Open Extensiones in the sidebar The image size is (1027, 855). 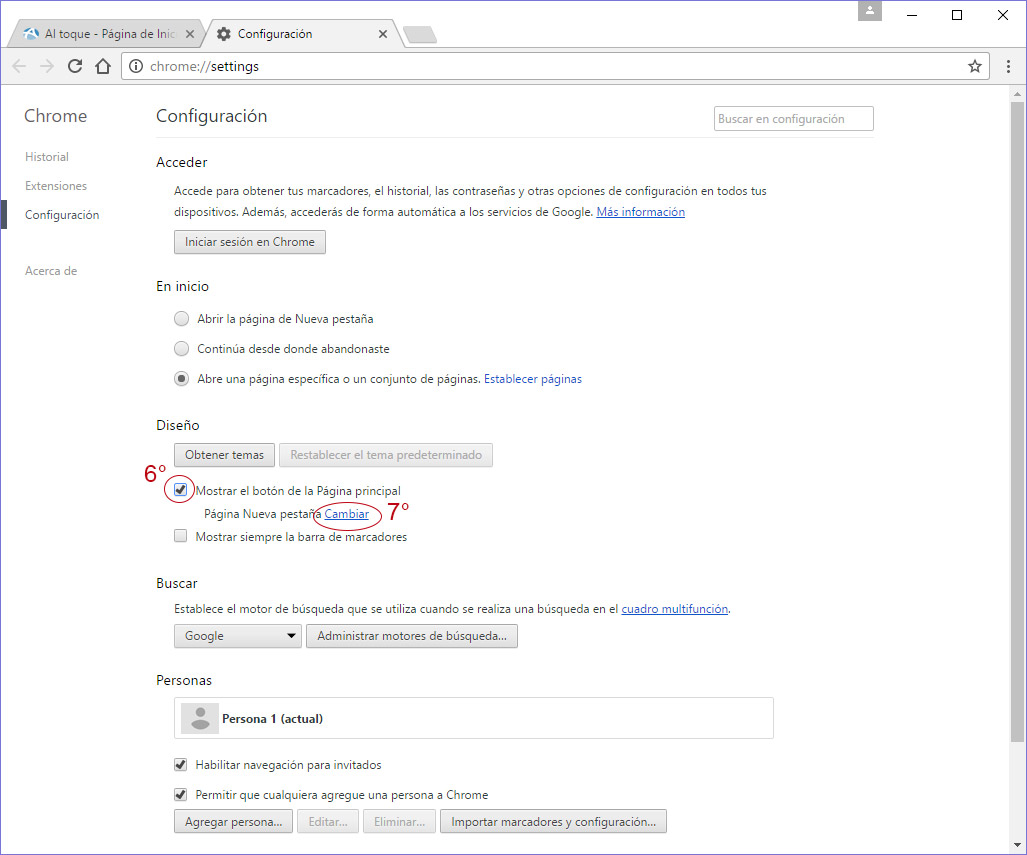[x=56, y=185]
